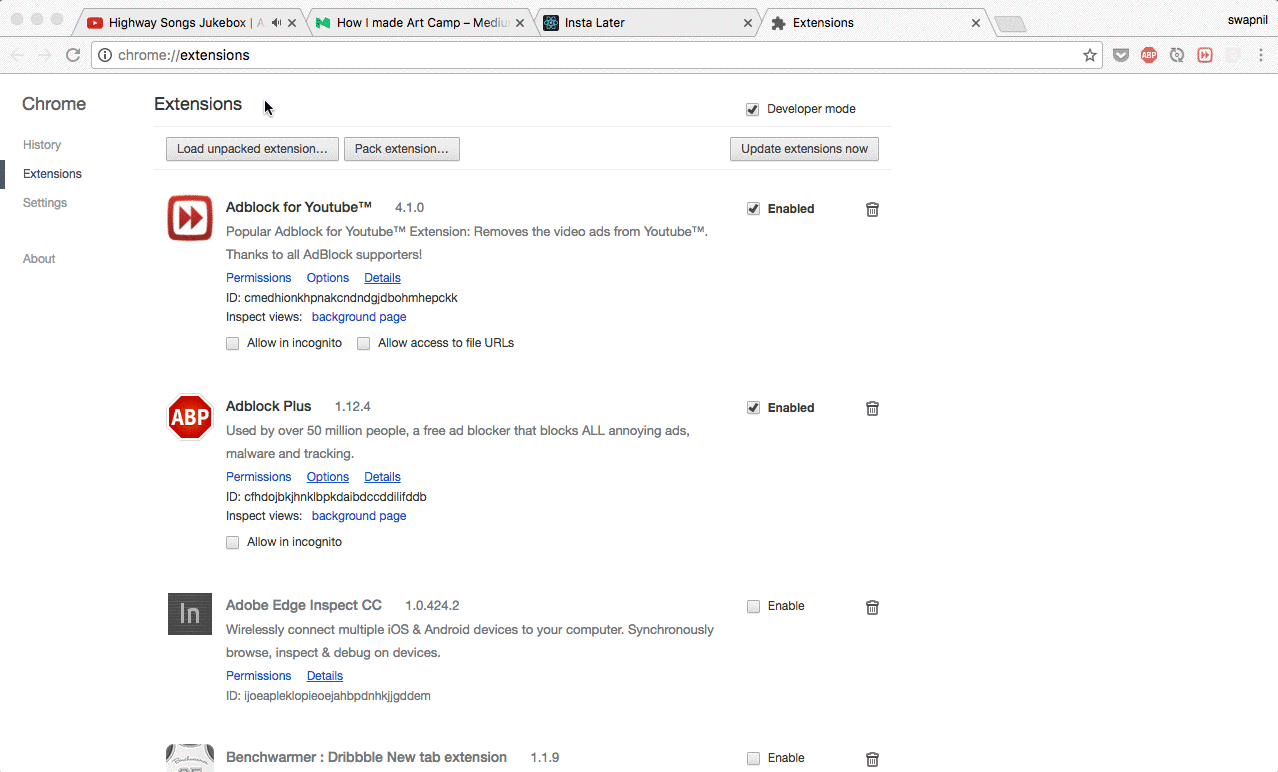Viewport: 1278px width, 772px height.
Task: Open the ABP toolbar extension icon
Action: coord(1149,55)
